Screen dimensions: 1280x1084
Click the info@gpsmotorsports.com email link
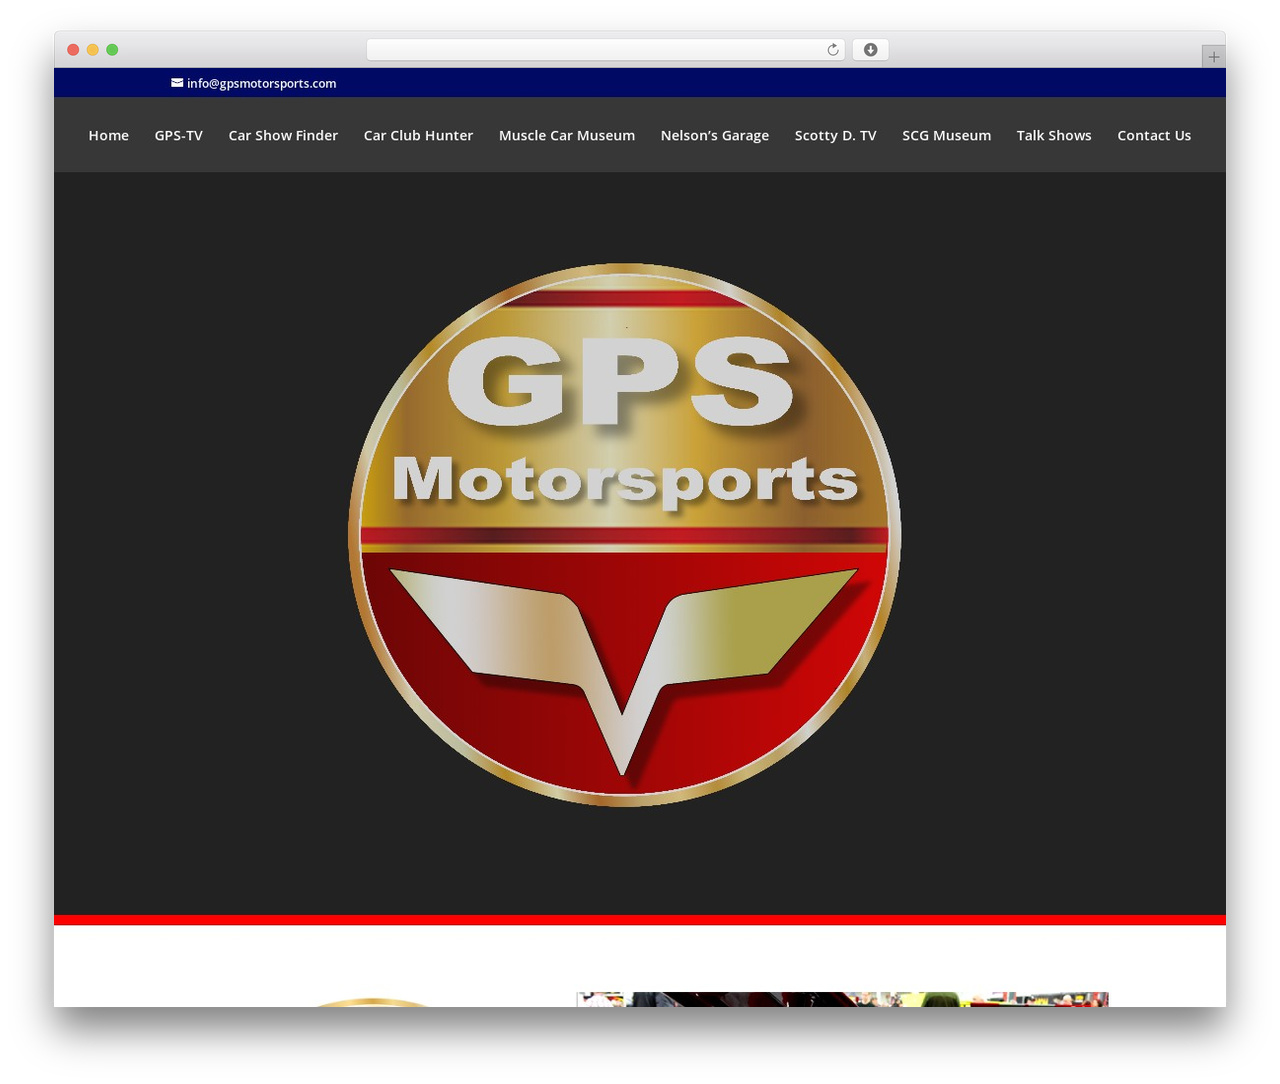[x=261, y=83]
